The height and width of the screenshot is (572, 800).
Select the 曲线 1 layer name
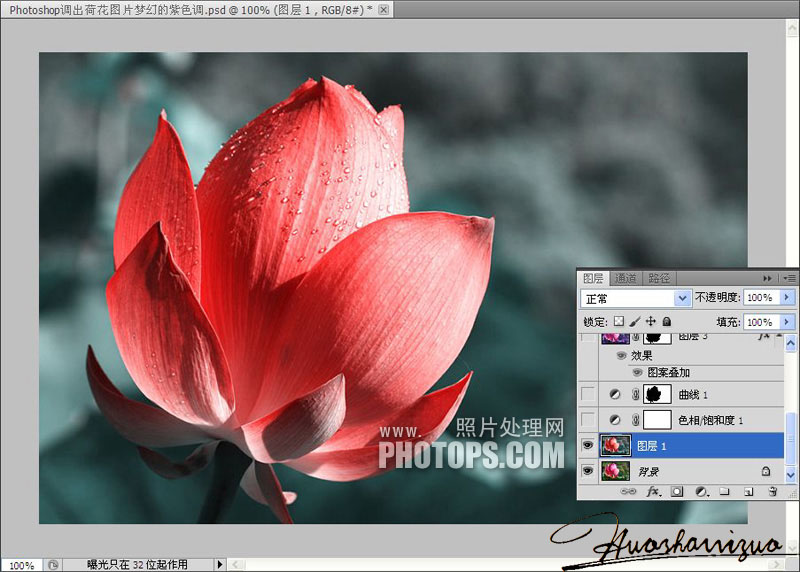pyautogui.click(x=693, y=394)
